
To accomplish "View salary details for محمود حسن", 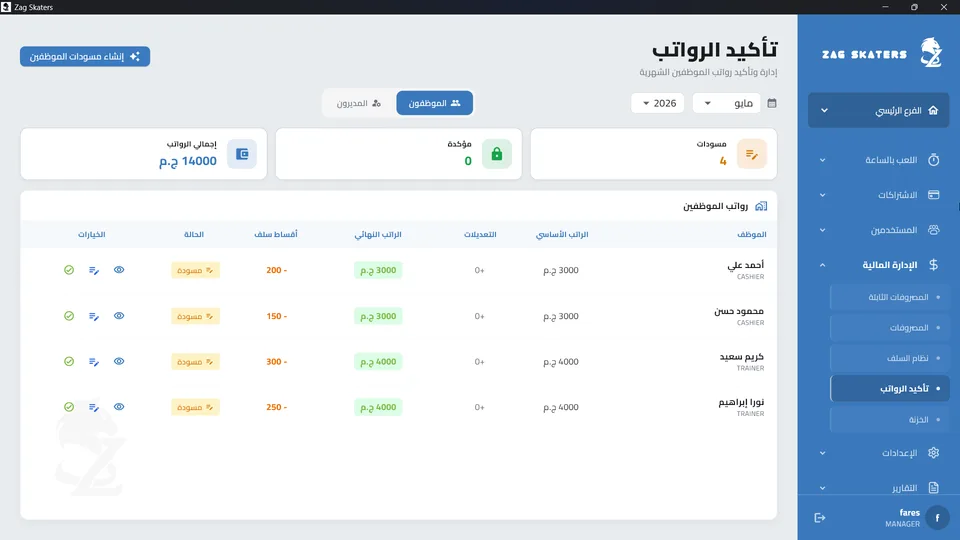I will pos(119,316).
